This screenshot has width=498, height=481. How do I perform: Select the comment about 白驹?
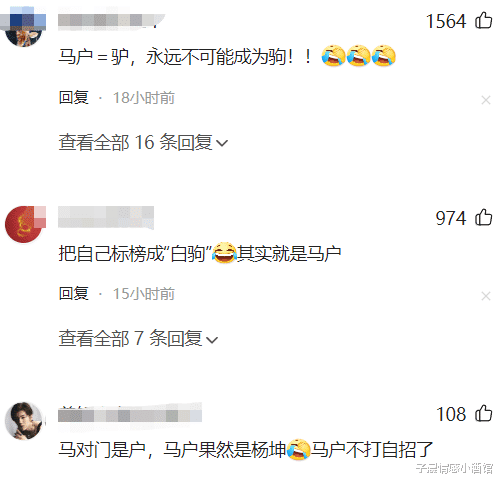(x=200, y=253)
